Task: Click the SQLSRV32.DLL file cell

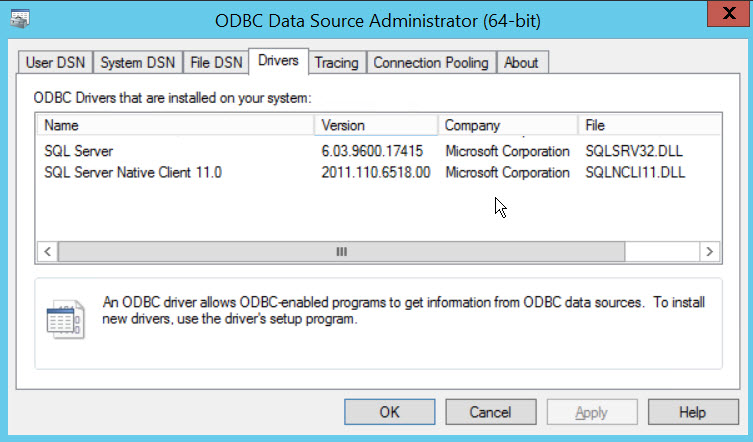Action: click(x=634, y=151)
